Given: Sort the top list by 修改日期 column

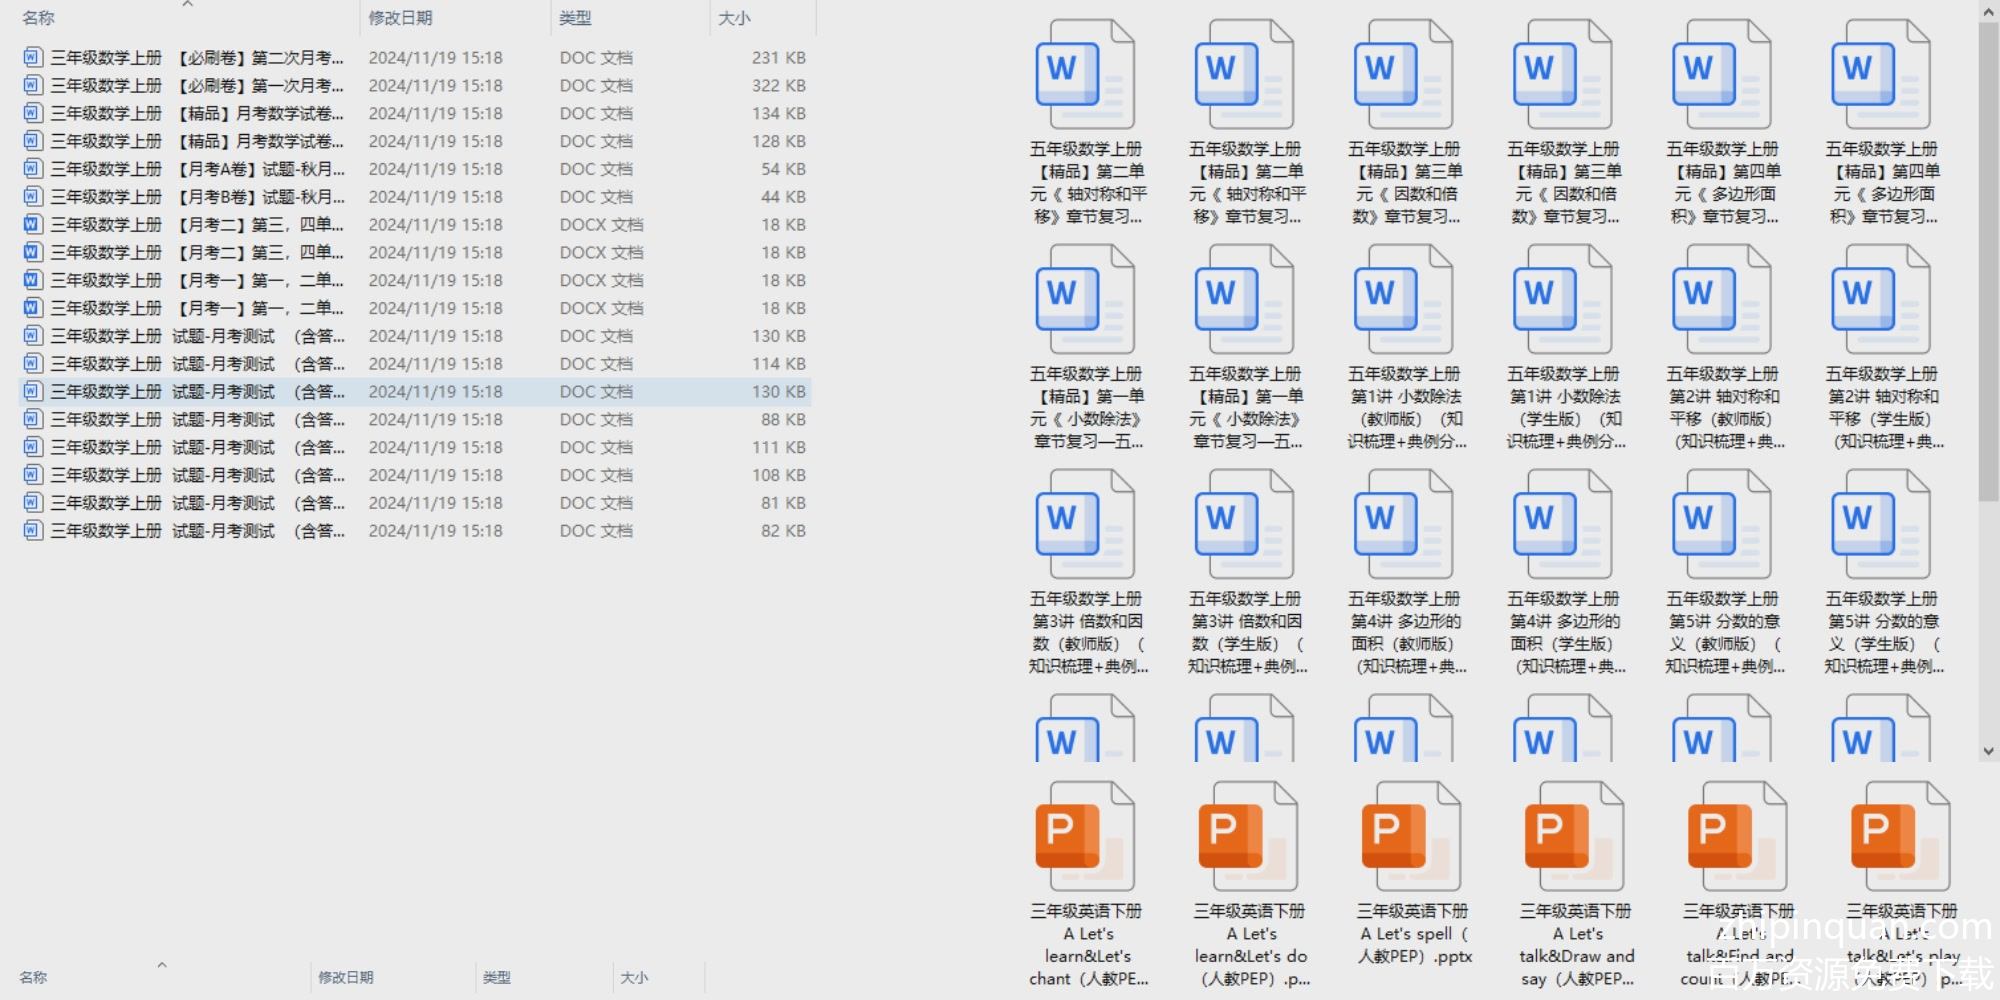Looking at the screenshot, I should click(x=400, y=18).
